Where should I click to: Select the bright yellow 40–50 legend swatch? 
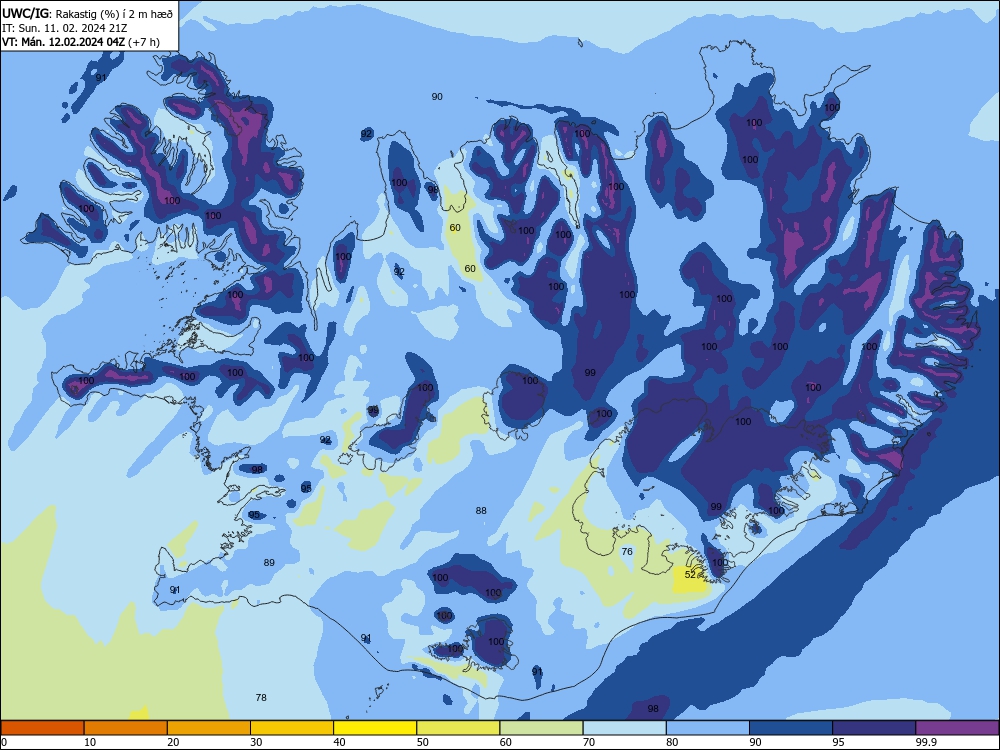[375, 728]
